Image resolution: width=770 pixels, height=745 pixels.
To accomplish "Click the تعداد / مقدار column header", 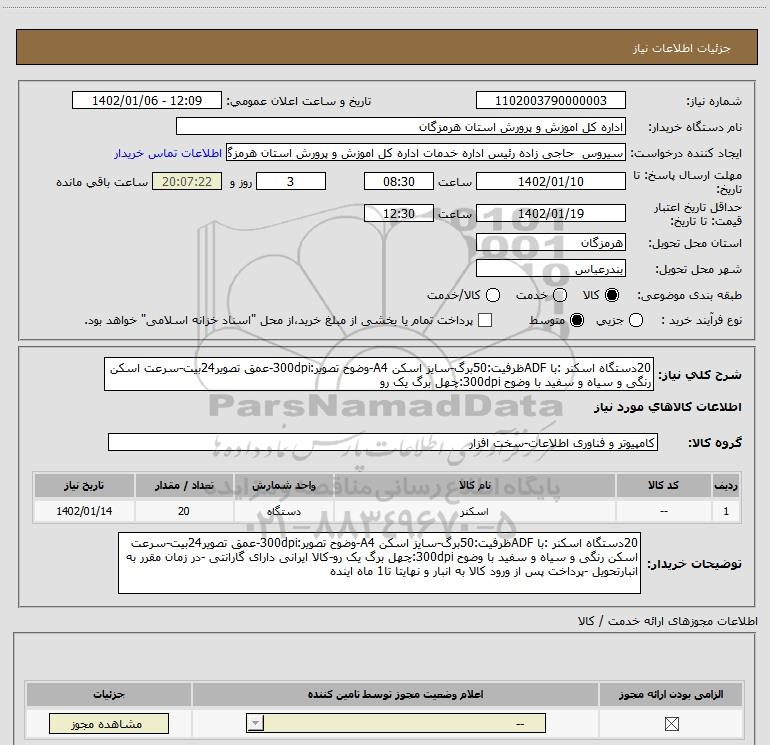I will [184, 485].
